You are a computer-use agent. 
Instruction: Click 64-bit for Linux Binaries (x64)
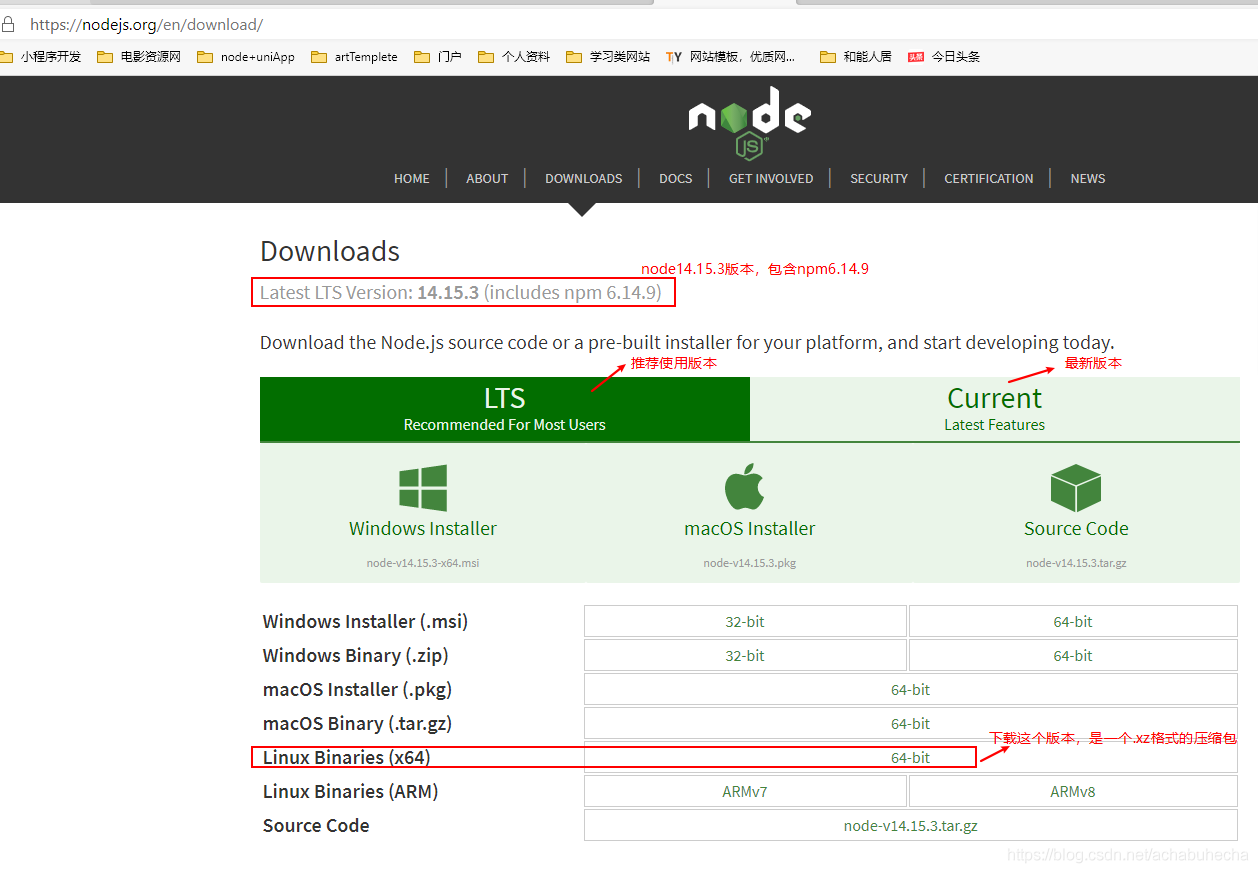(911, 757)
